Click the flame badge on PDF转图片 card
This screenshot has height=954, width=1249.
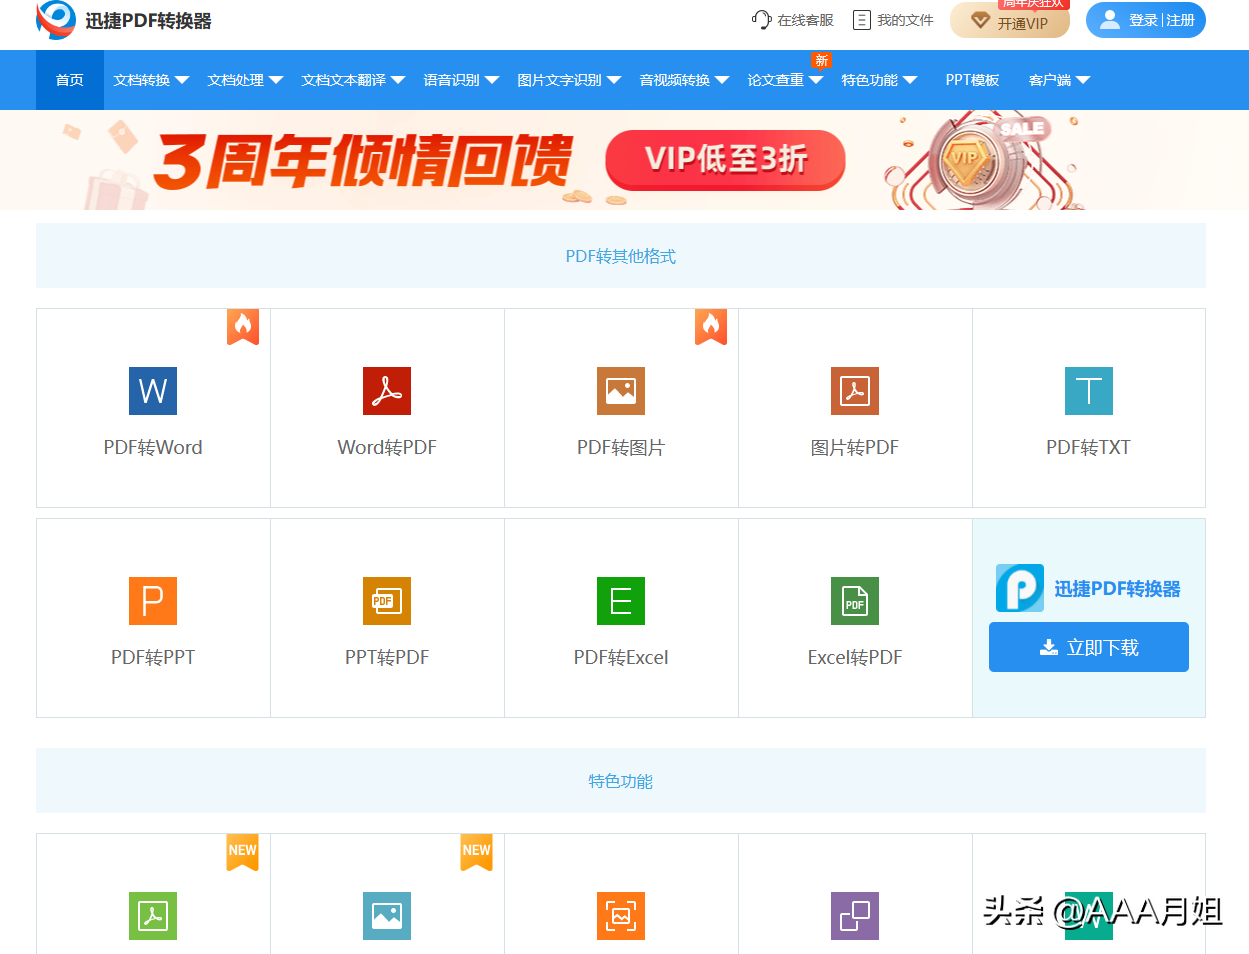711,327
